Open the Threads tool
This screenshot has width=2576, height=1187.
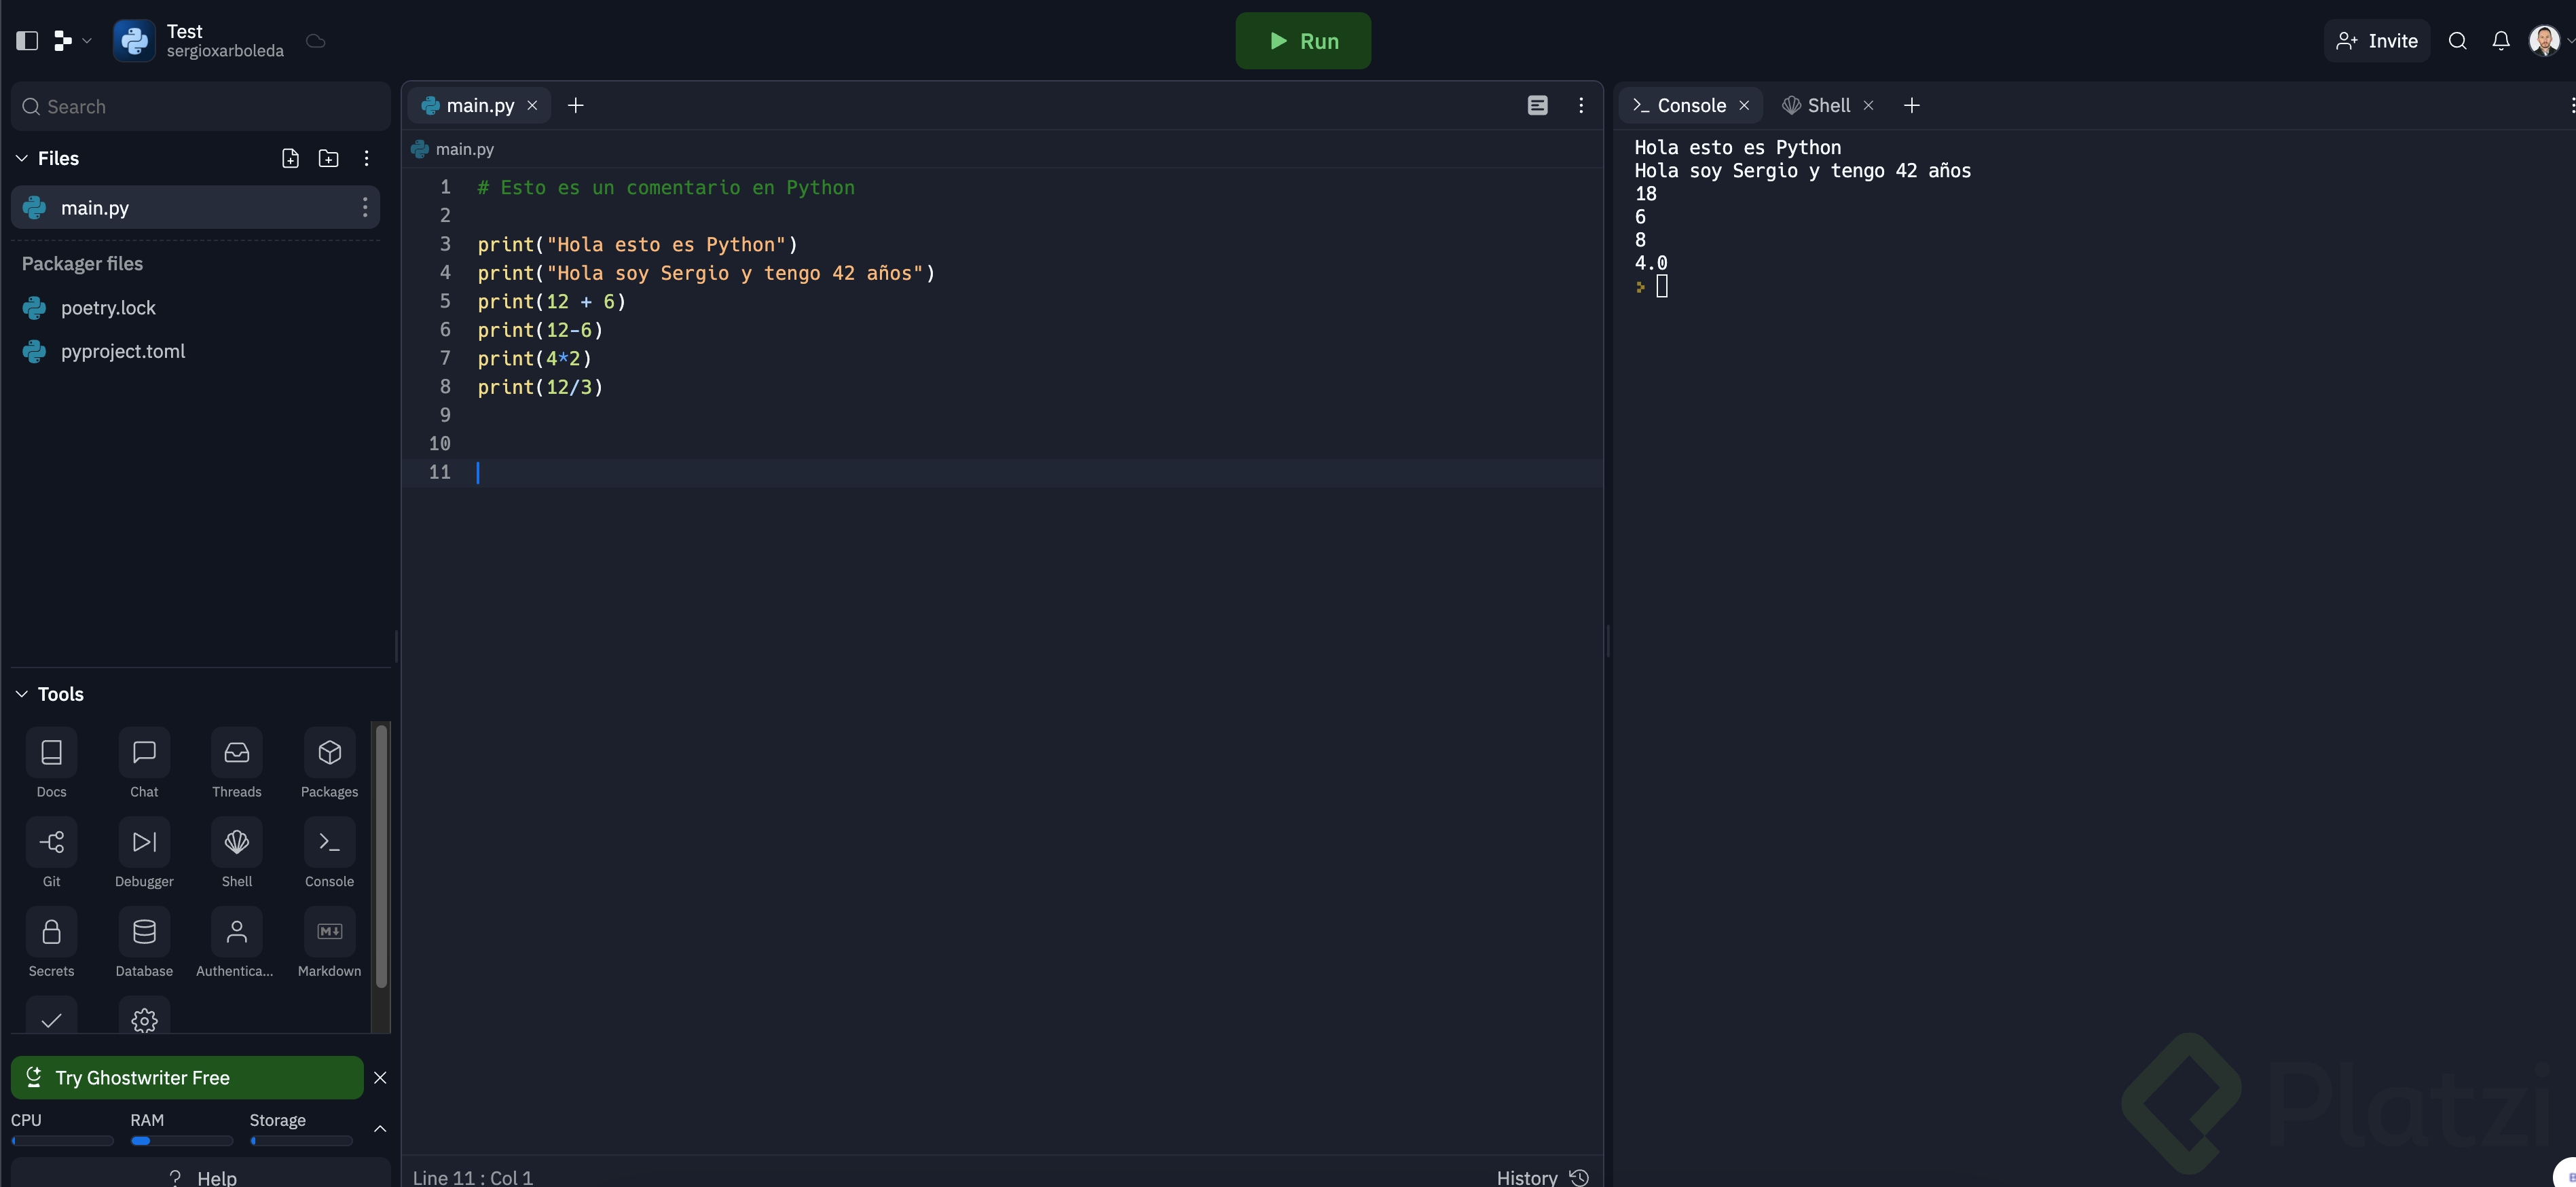pyautogui.click(x=237, y=763)
